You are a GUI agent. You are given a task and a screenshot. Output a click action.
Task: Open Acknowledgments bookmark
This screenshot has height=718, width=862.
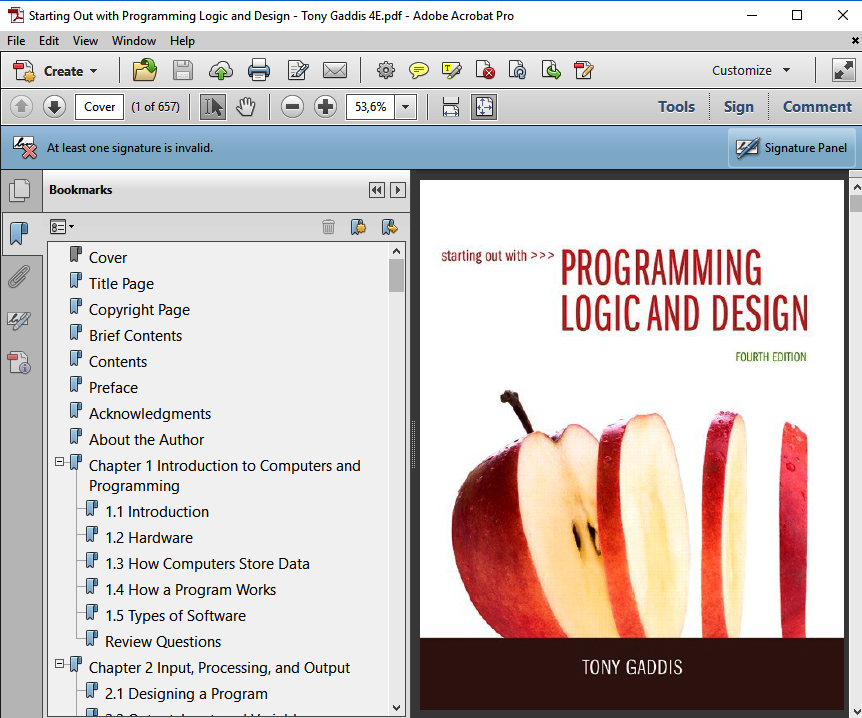coord(150,413)
